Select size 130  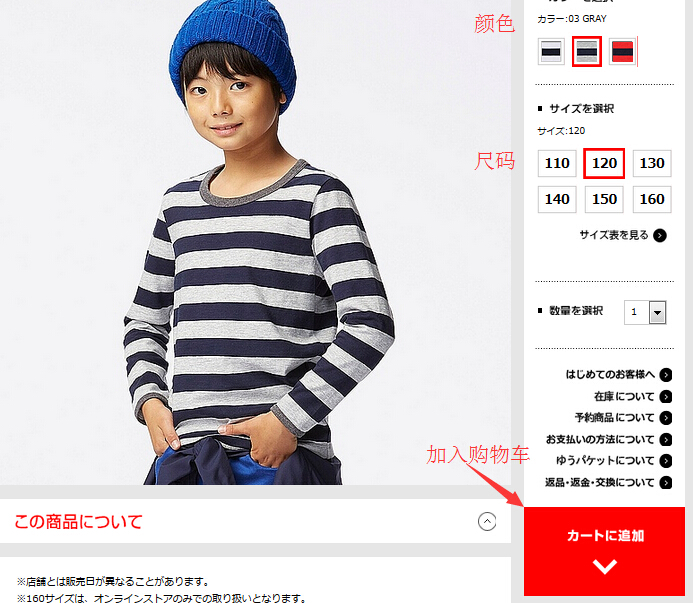point(652,164)
